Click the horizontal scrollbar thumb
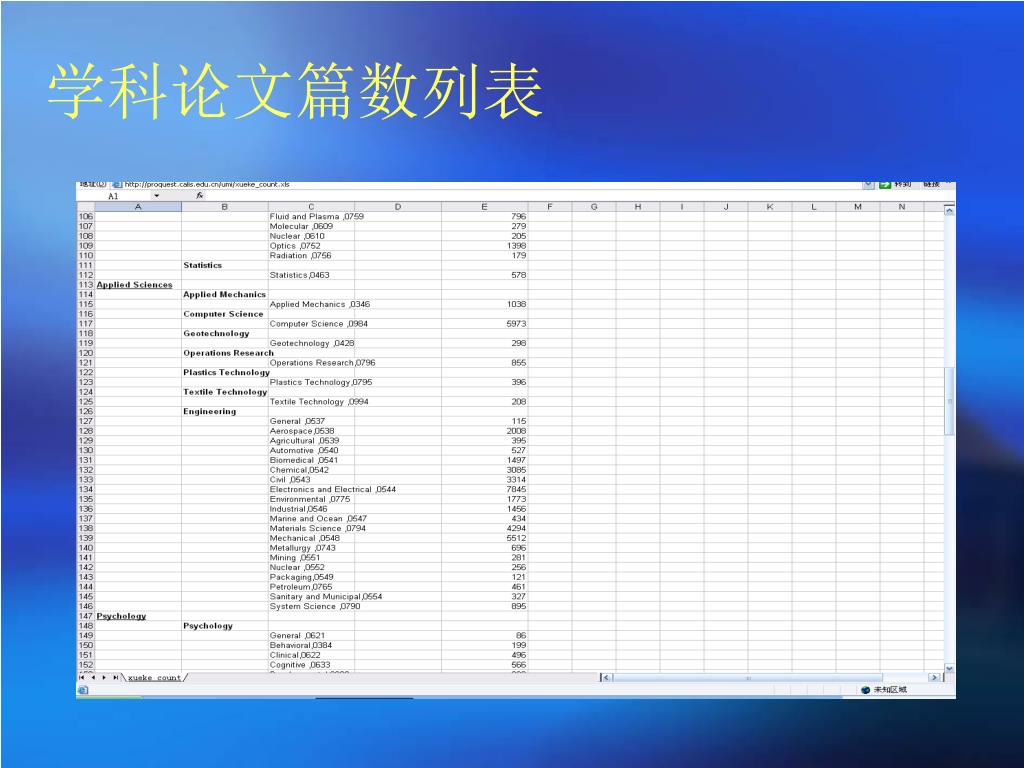Screen dimensions: 1024x768 pos(748,678)
